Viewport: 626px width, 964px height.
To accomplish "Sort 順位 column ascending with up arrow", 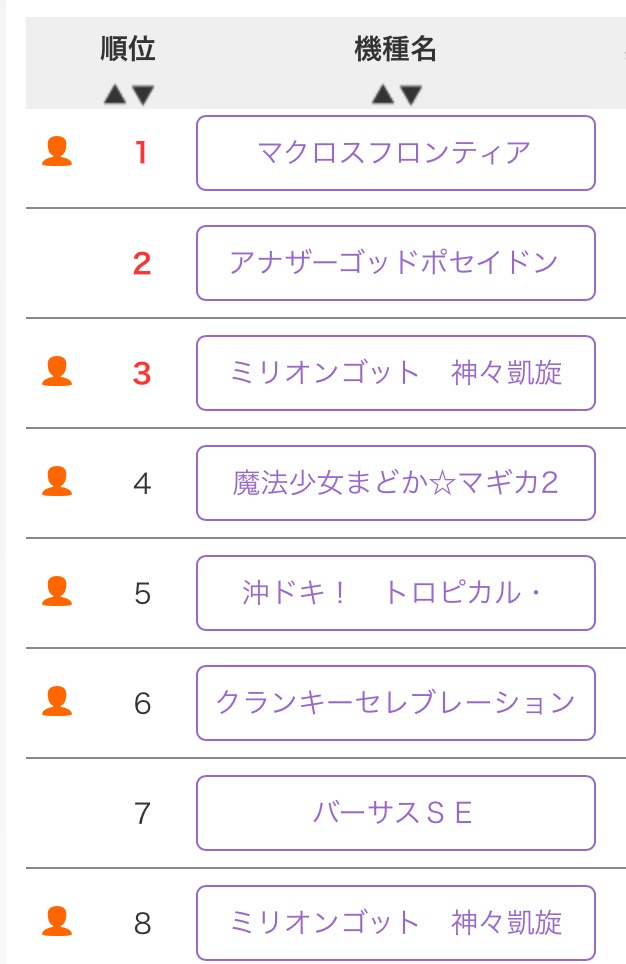I will [x=115, y=95].
